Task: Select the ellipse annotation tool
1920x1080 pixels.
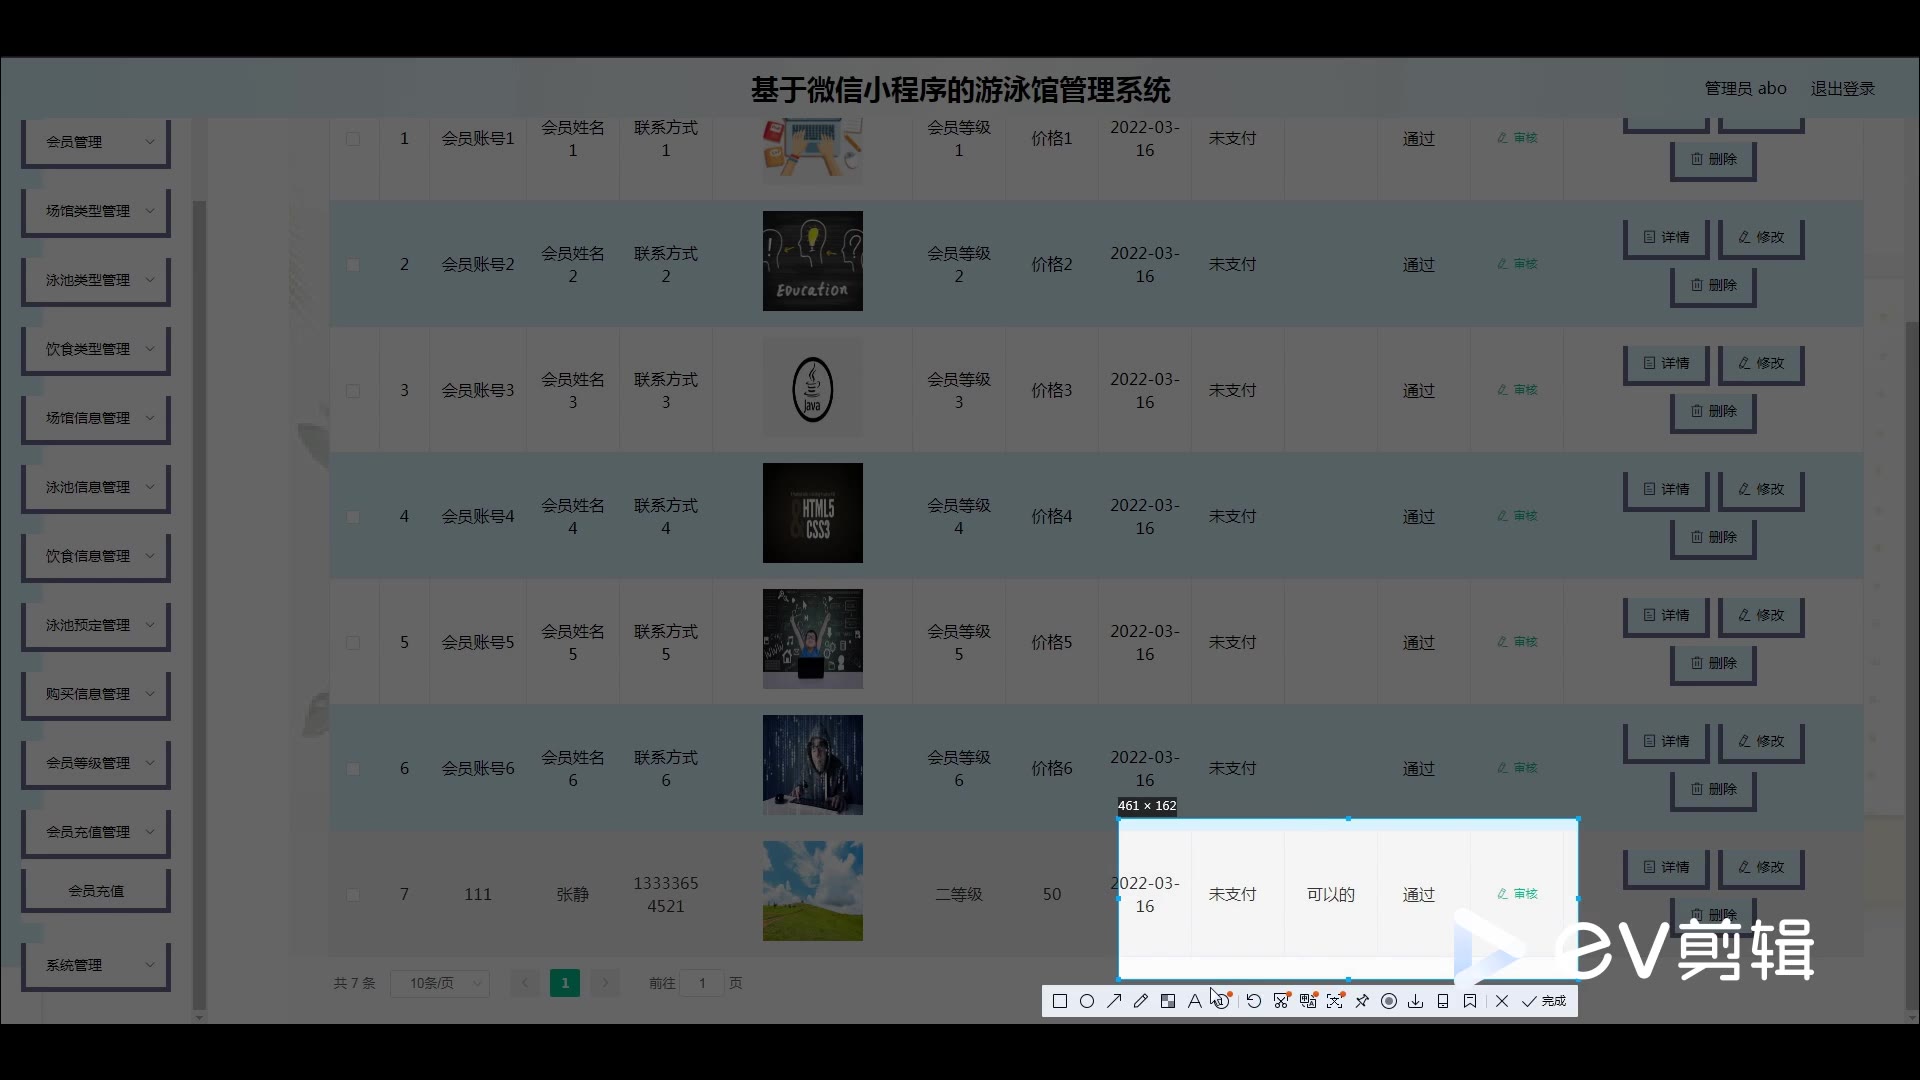Action: [x=1087, y=1001]
